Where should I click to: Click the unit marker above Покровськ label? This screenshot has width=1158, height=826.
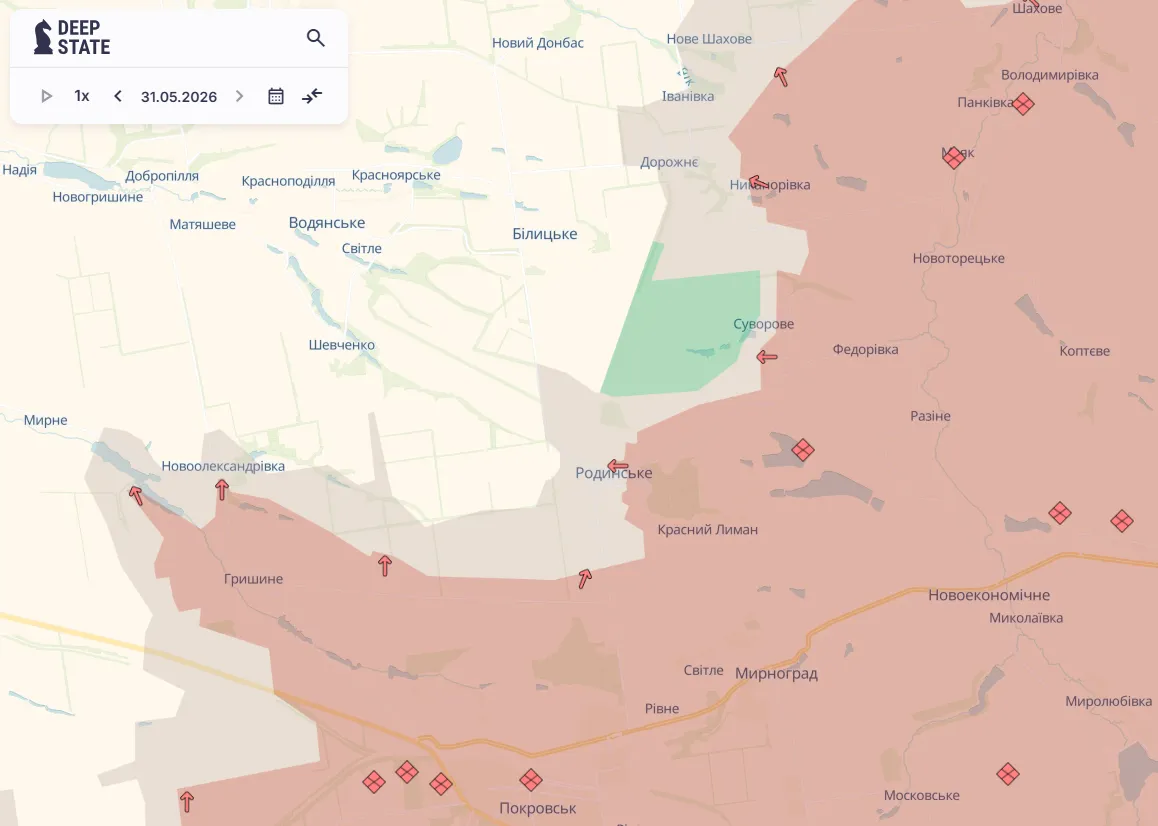pyautogui.click(x=531, y=779)
